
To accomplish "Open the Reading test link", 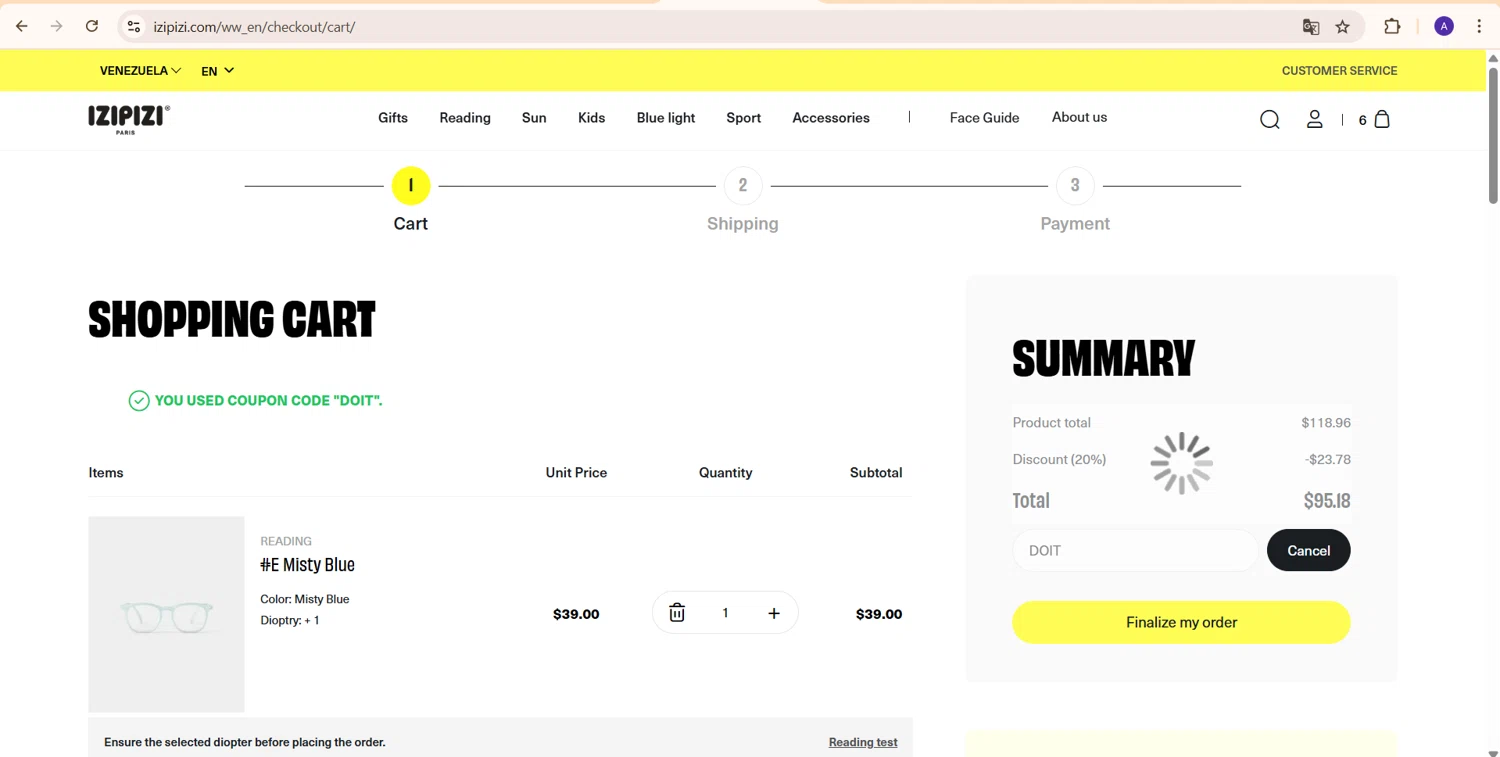I will (863, 742).
